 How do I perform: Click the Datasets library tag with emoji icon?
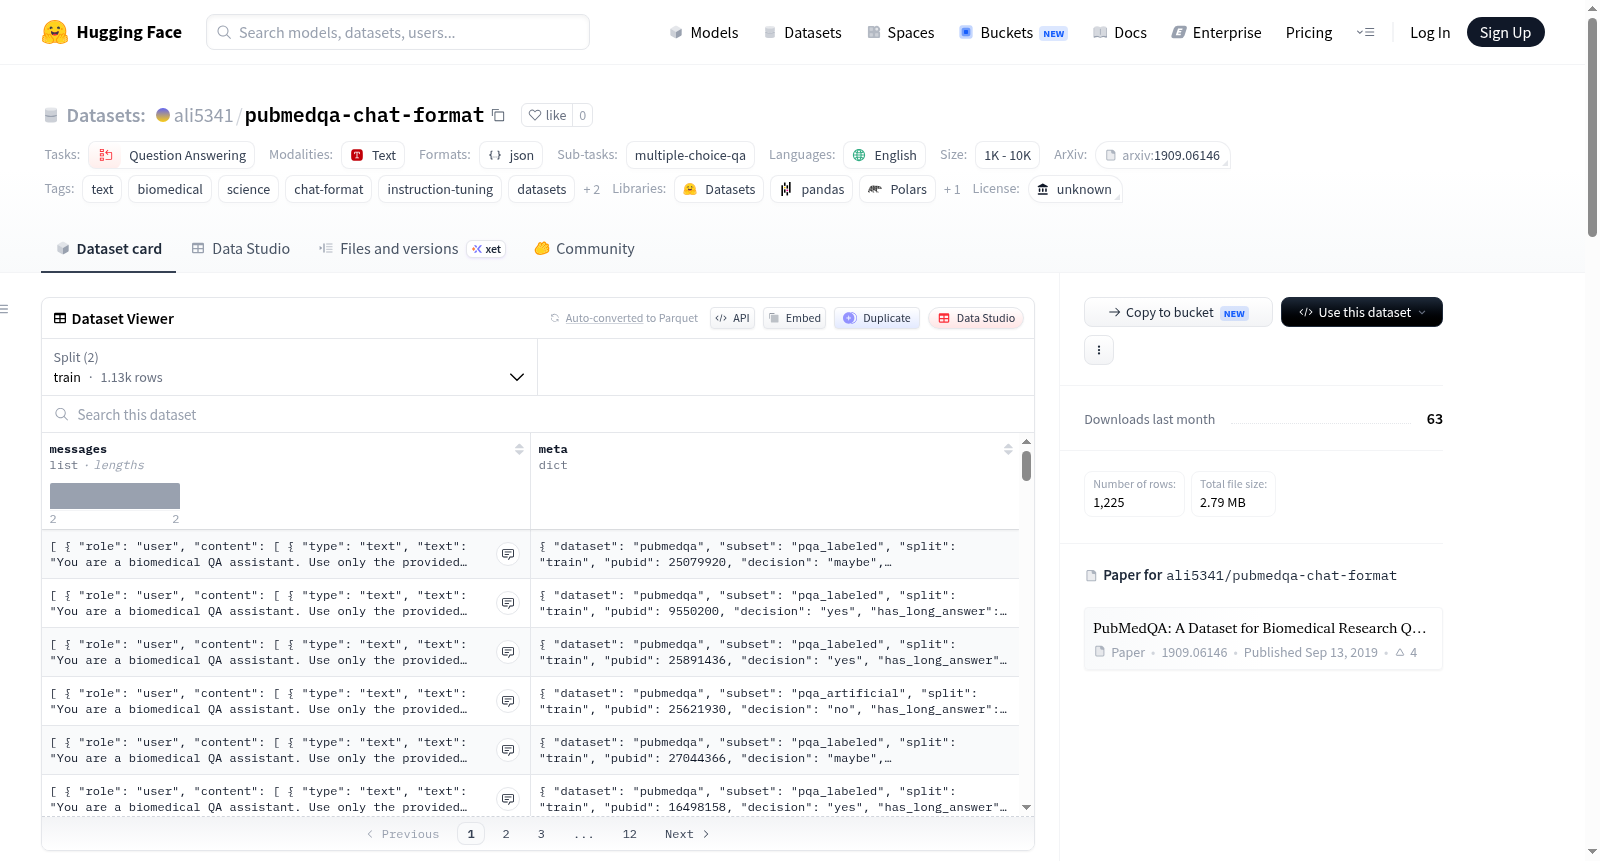[x=719, y=189]
